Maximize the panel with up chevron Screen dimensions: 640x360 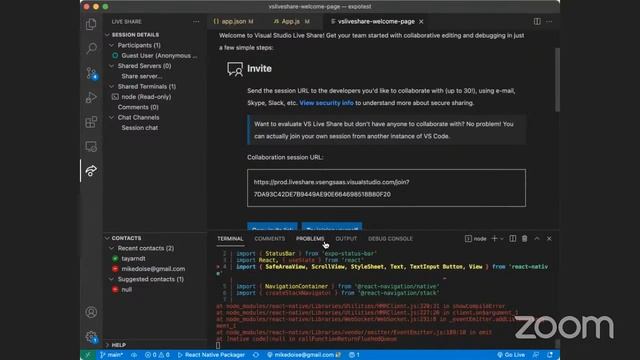pos(537,239)
